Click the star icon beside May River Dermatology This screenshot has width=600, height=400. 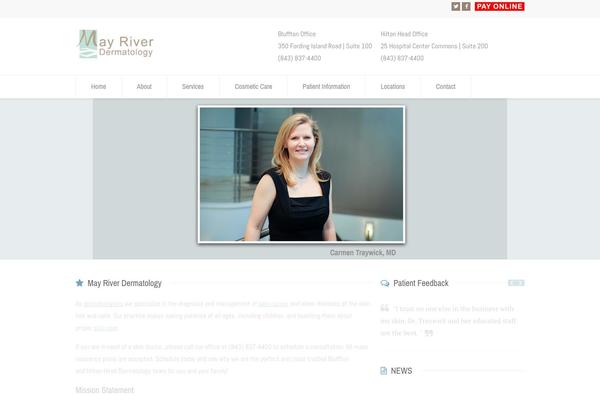coord(79,283)
